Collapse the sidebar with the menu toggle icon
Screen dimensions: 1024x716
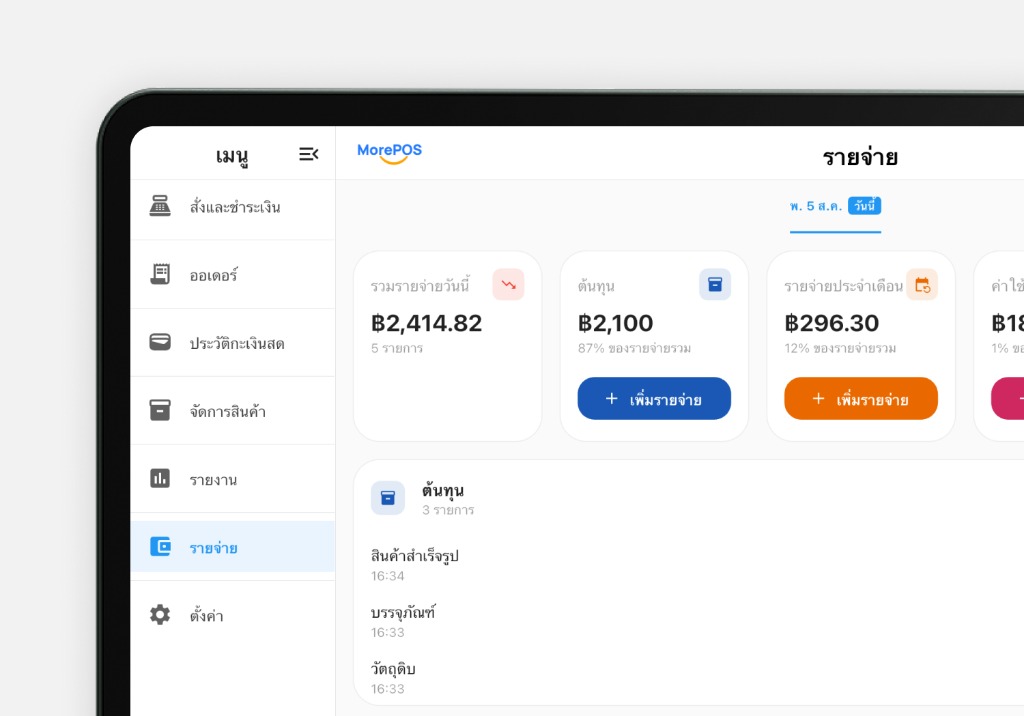[x=308, y=154]
